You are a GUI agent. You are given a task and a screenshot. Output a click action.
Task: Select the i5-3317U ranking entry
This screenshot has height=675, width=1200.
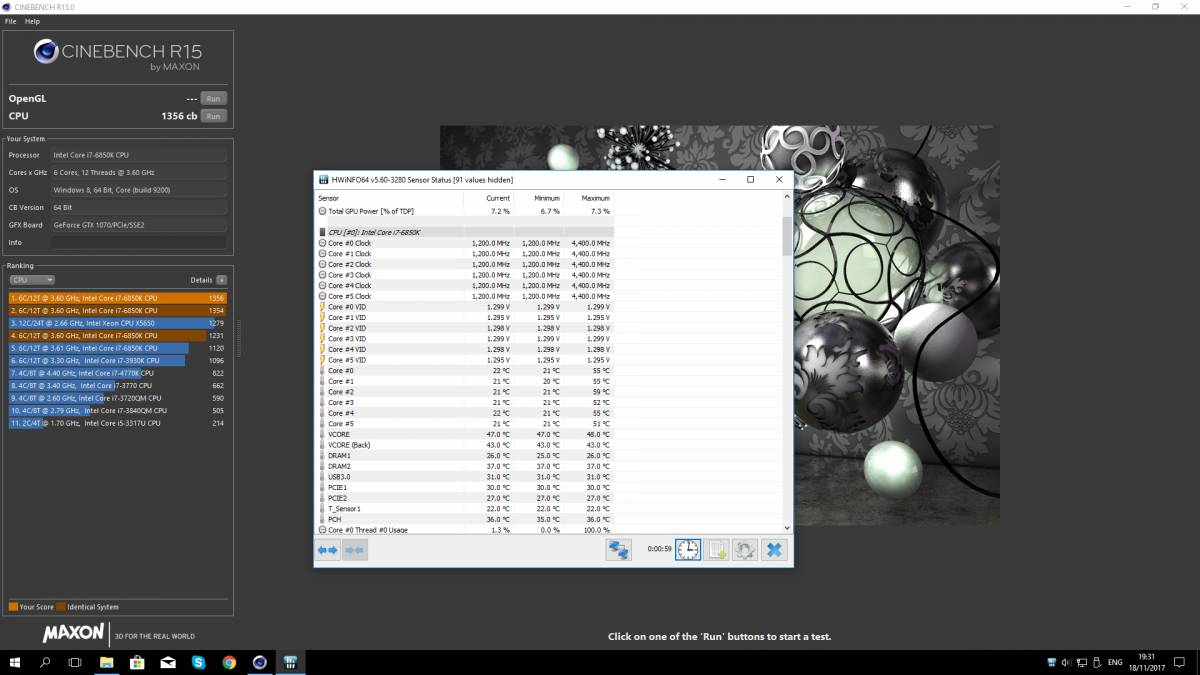point(118,423)
